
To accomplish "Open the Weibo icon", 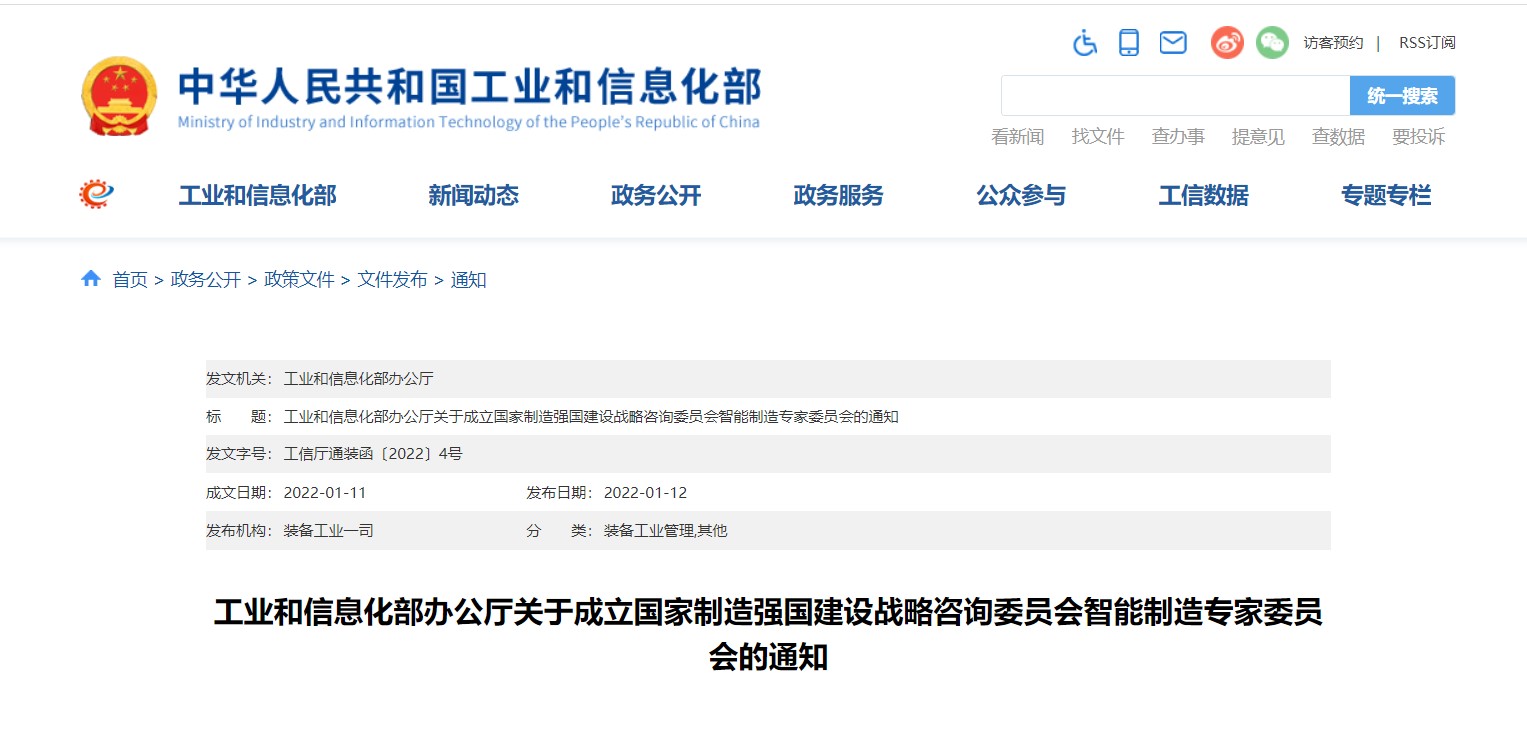I will coord(1227,42).
